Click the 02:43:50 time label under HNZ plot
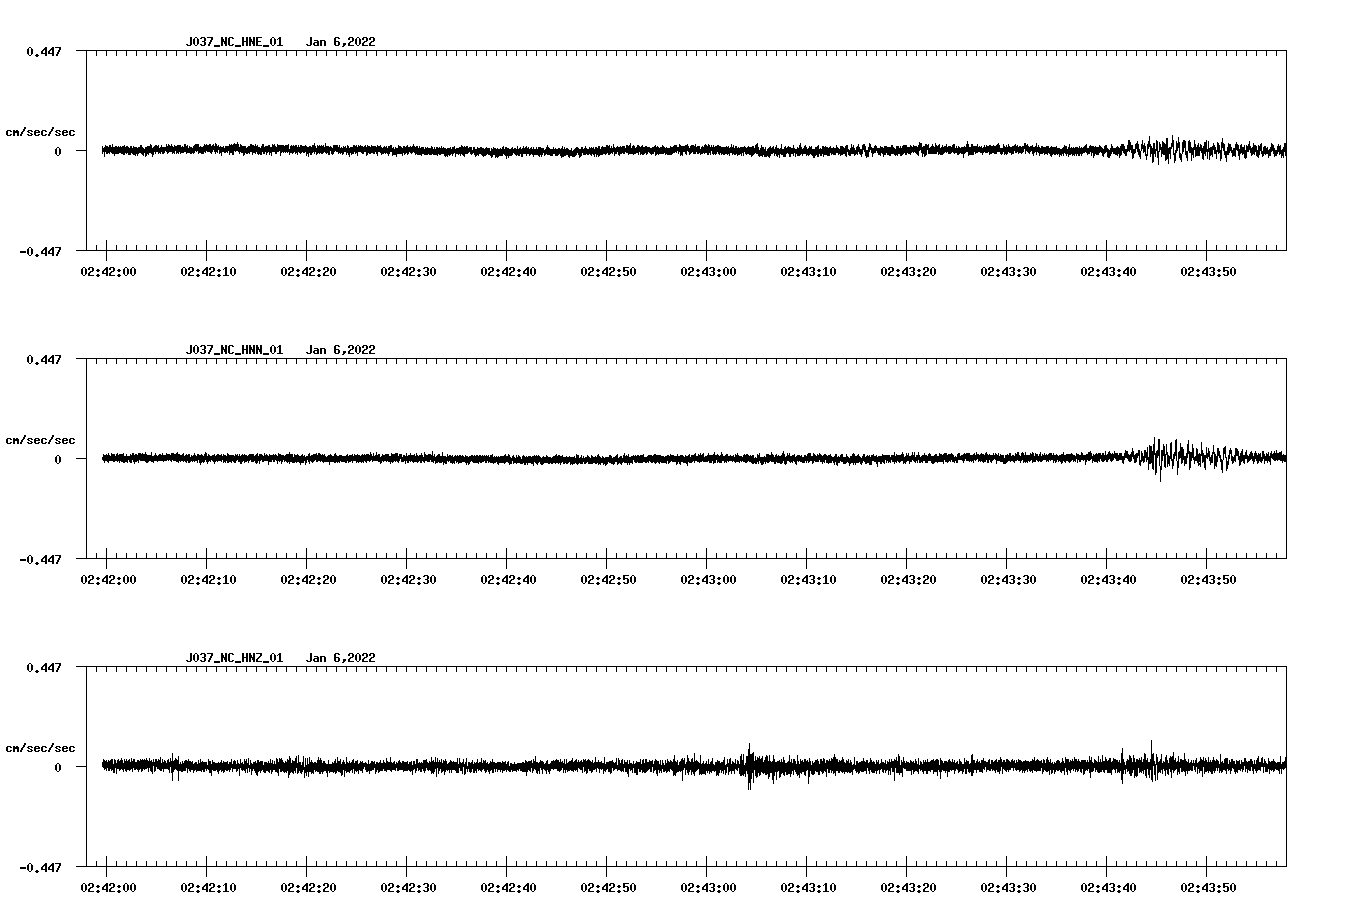Viewport: 1358px width, 924px height. point(1208,888)
